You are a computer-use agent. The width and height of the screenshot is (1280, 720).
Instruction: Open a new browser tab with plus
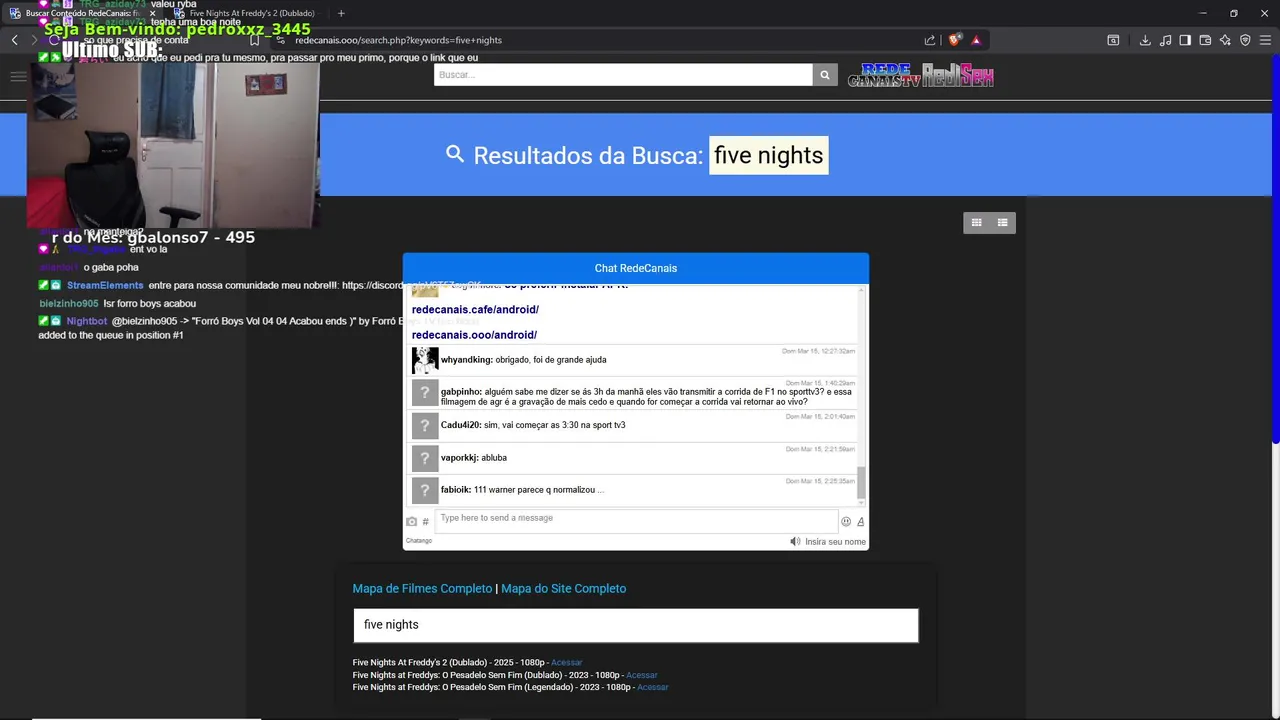point(341,13)
